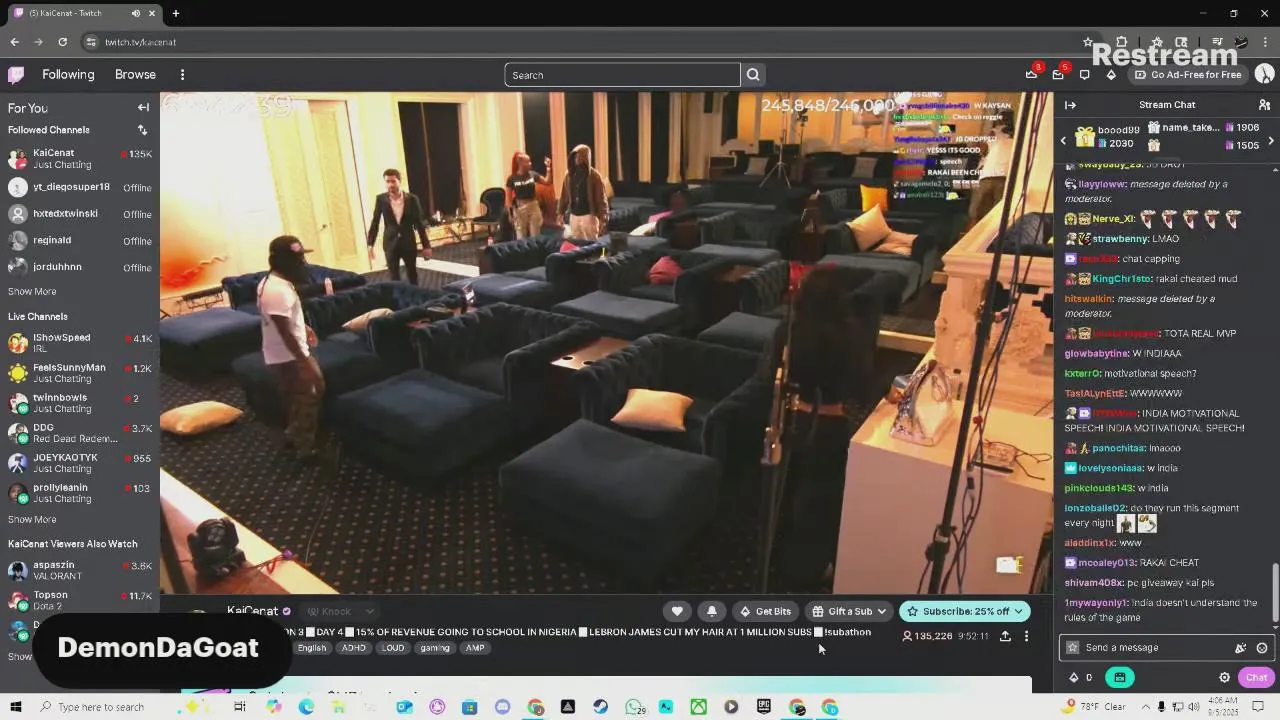The image size is (1280, 720).
Task: Open Steam from the taskbar
Action: pyautogui.click(x=600, y=707)
